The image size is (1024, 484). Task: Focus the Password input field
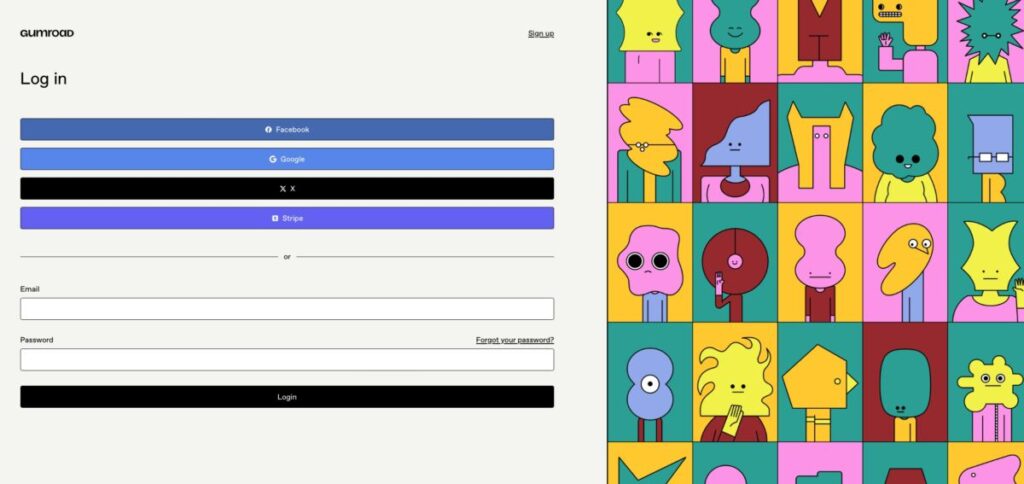click(x=287, y=360)
